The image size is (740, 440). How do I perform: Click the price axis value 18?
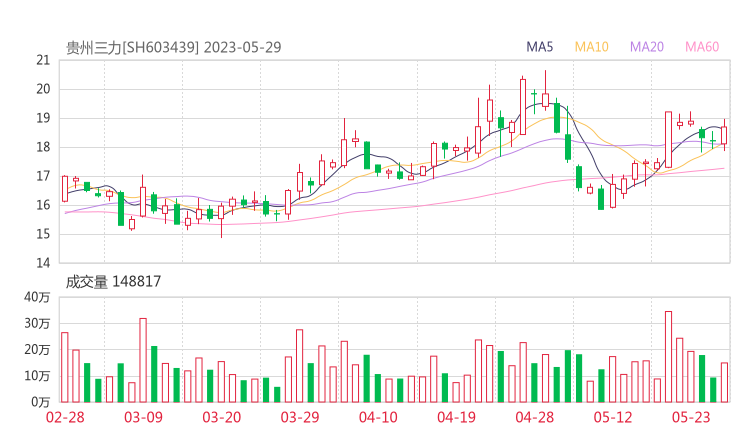(x=43, y=147)
